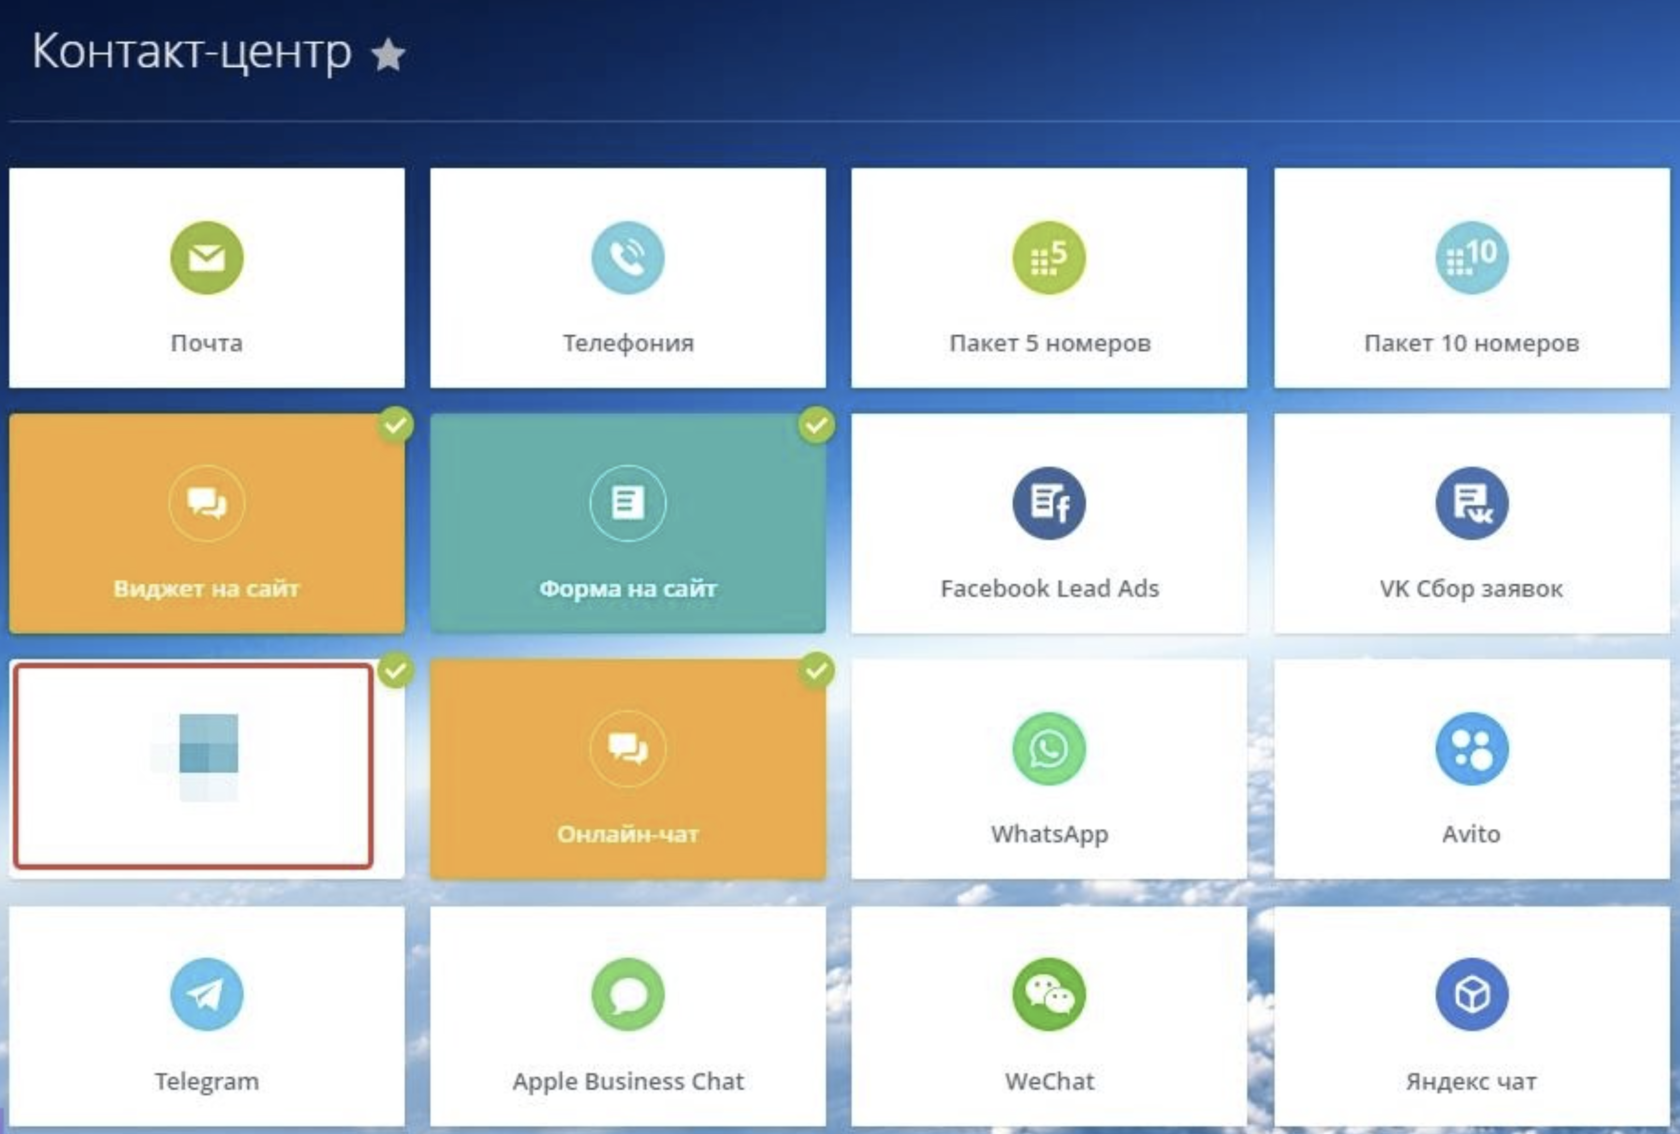Screen dimensions: 1680x1134
Task: Select the WeChat green icon
Action: click(1049, 994)
